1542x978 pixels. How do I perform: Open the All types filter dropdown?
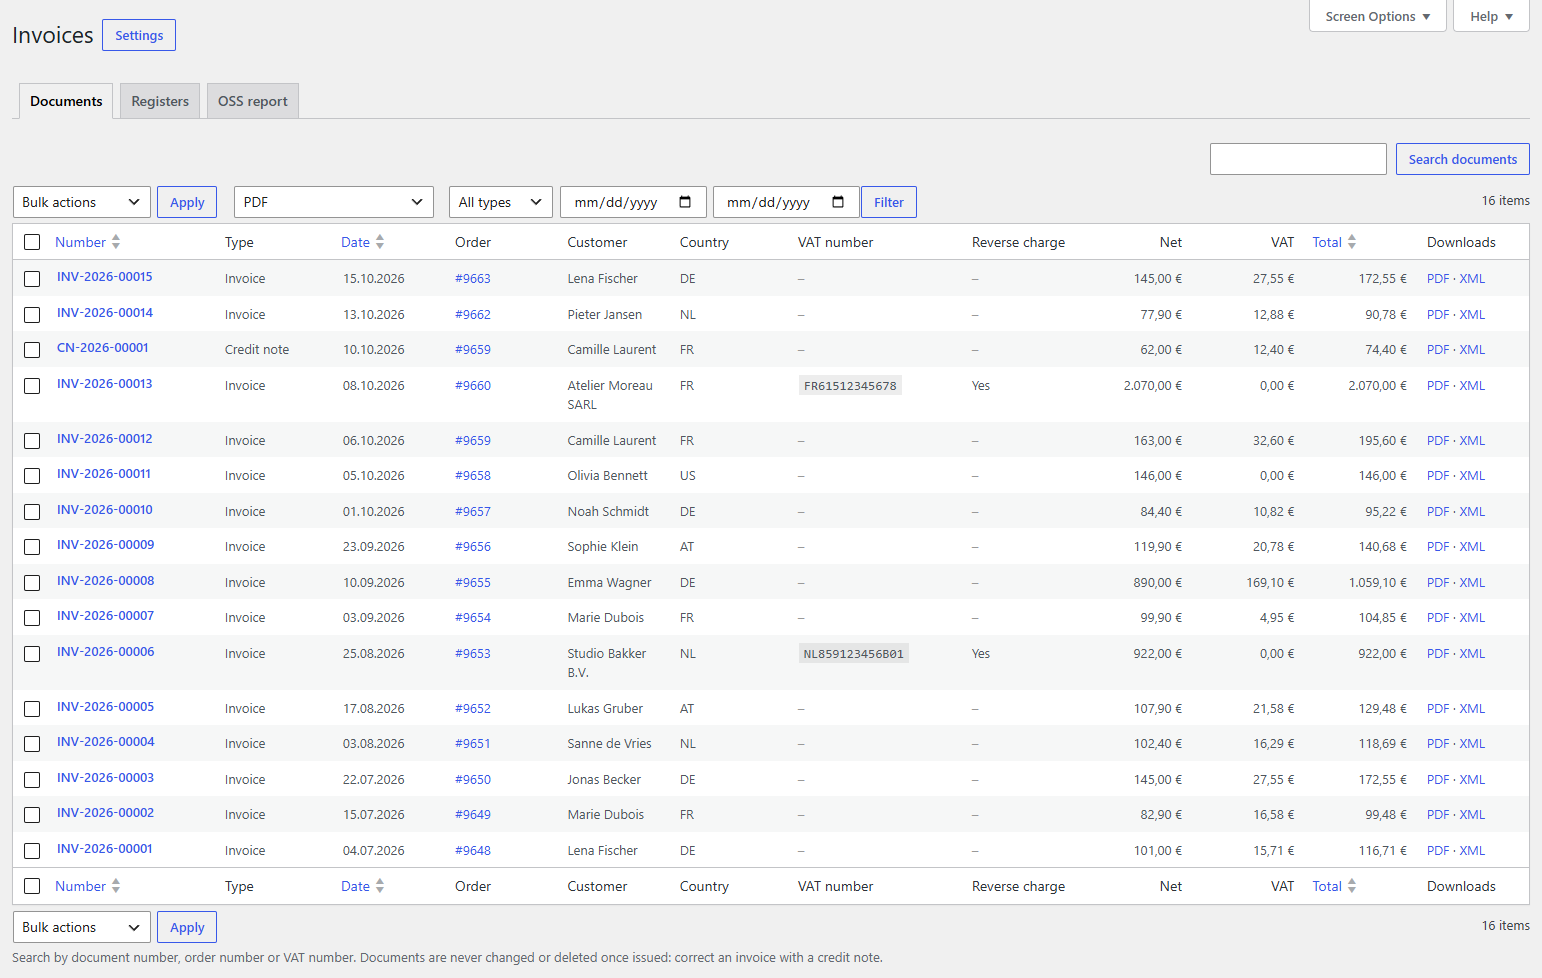tap(501, 202)
